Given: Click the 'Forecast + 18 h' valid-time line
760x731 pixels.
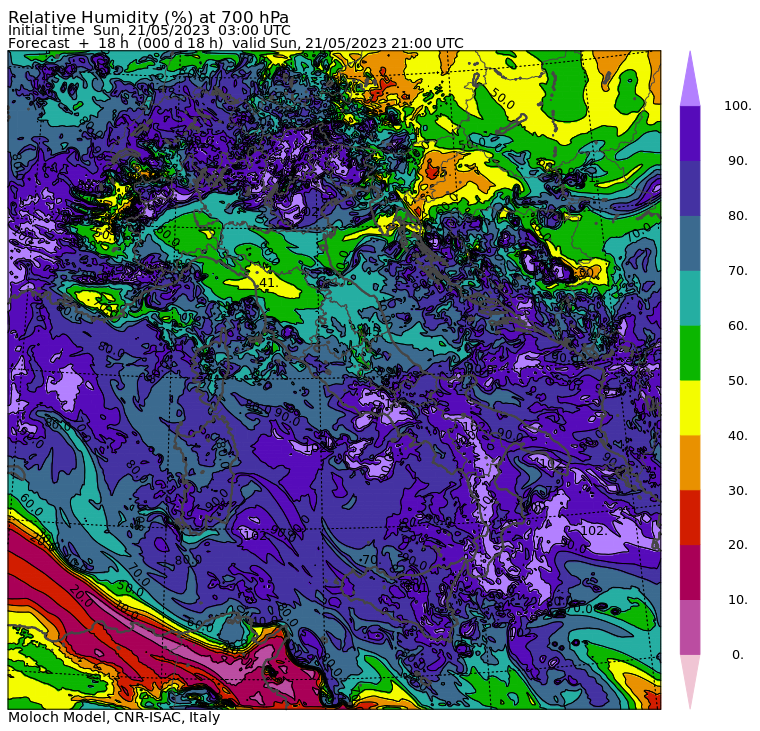Looking at the screenshot, I should pos(236,43).
